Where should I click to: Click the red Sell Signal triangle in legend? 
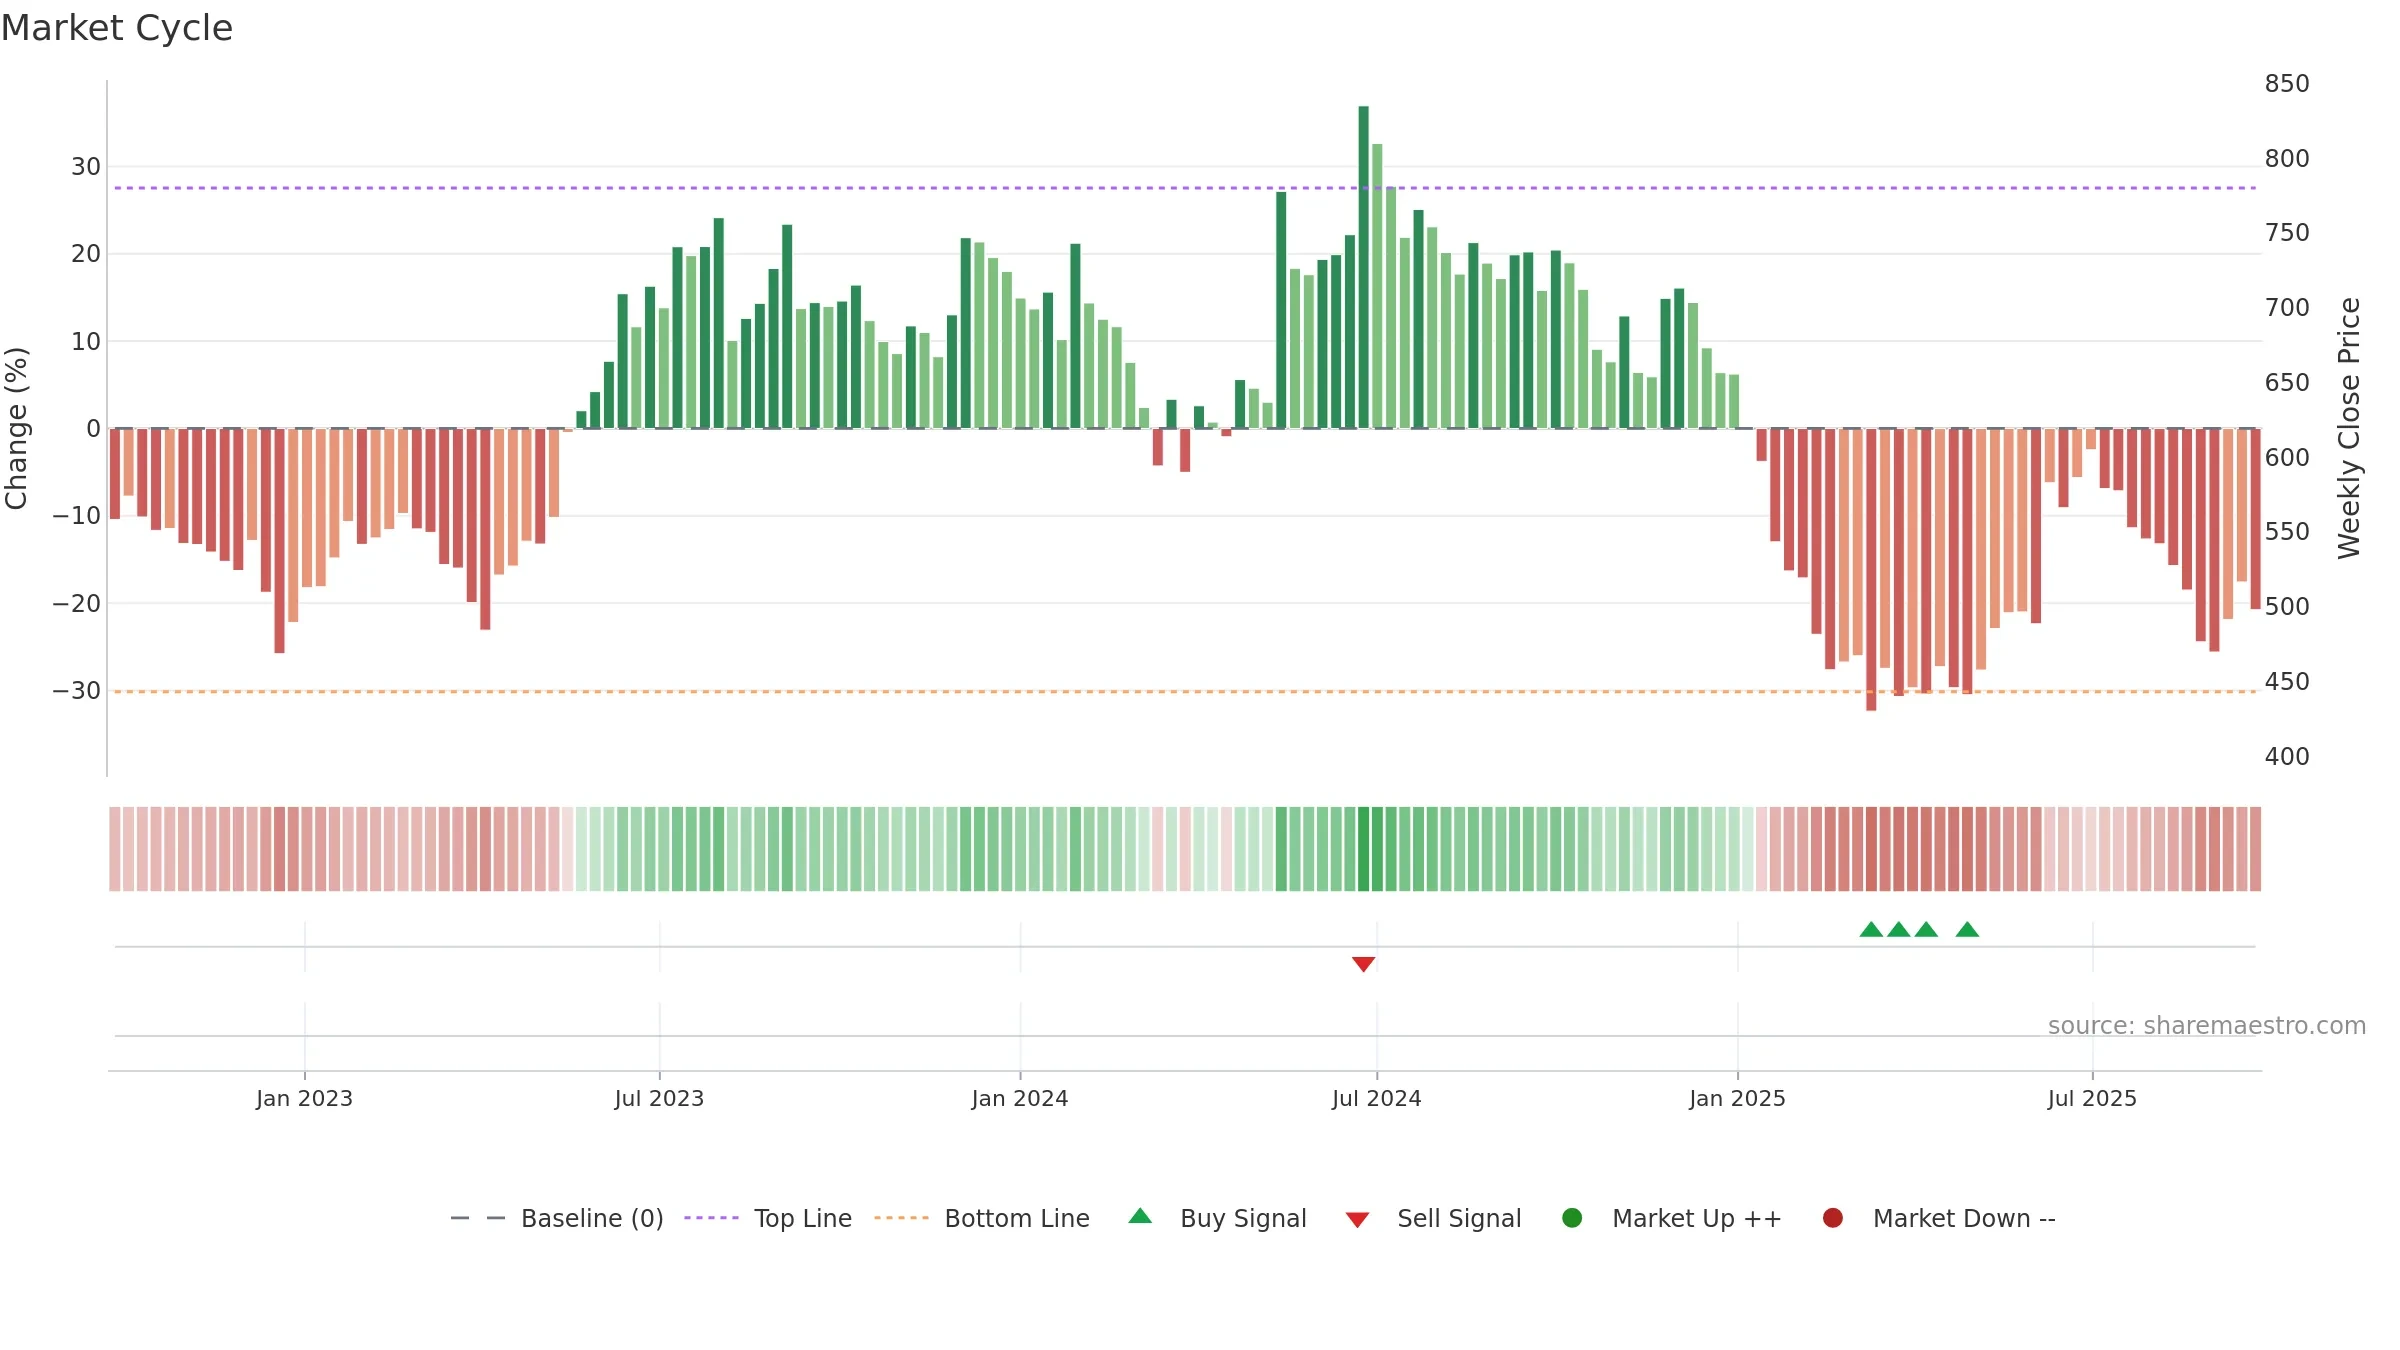click(x=1357, y=1220)
